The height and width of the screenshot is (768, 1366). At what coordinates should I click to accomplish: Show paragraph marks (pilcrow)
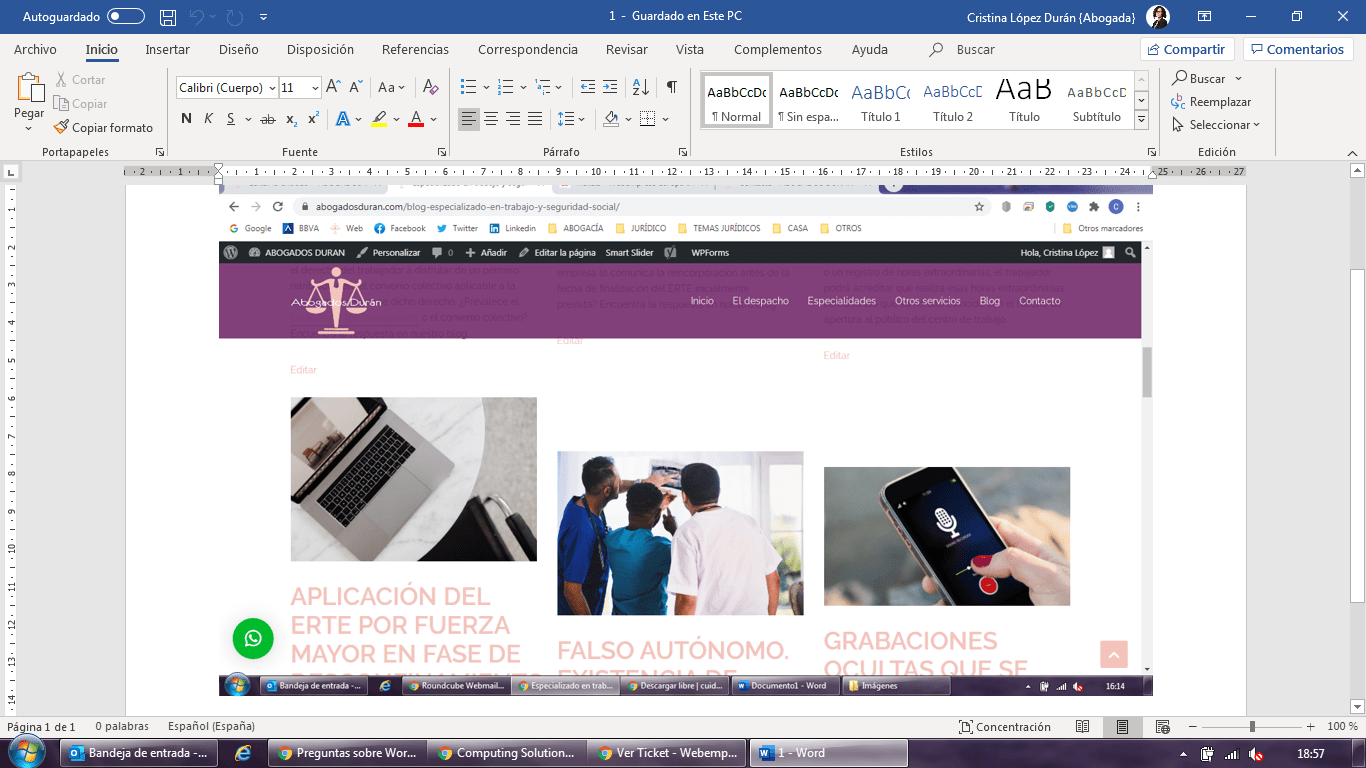672,87
